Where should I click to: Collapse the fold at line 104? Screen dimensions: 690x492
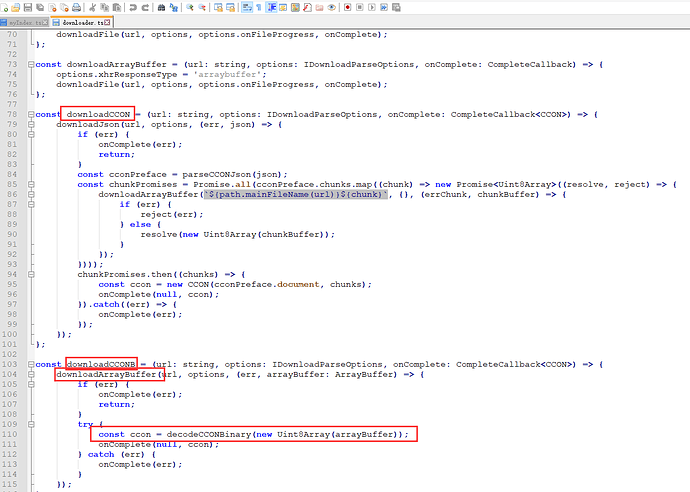tap(31, 375)
